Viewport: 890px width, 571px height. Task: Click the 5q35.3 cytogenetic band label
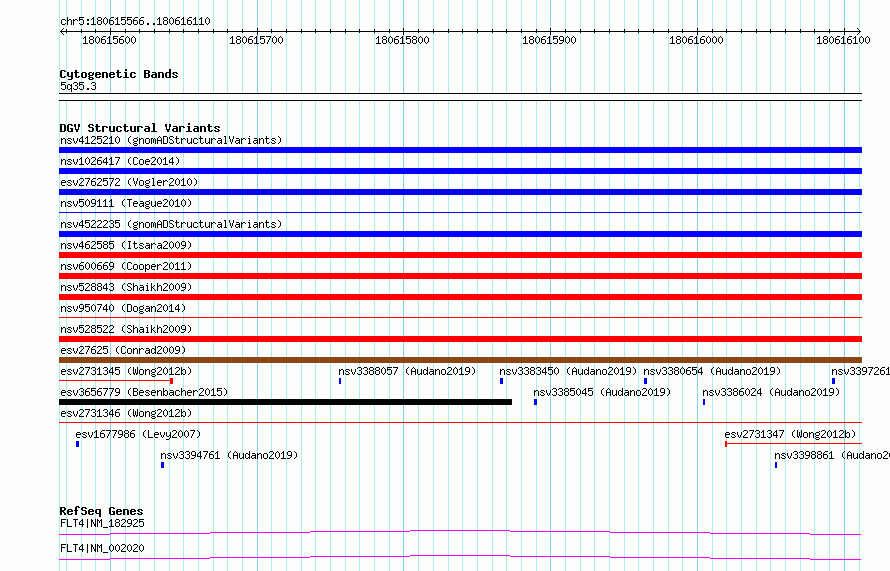click(78, 86)
